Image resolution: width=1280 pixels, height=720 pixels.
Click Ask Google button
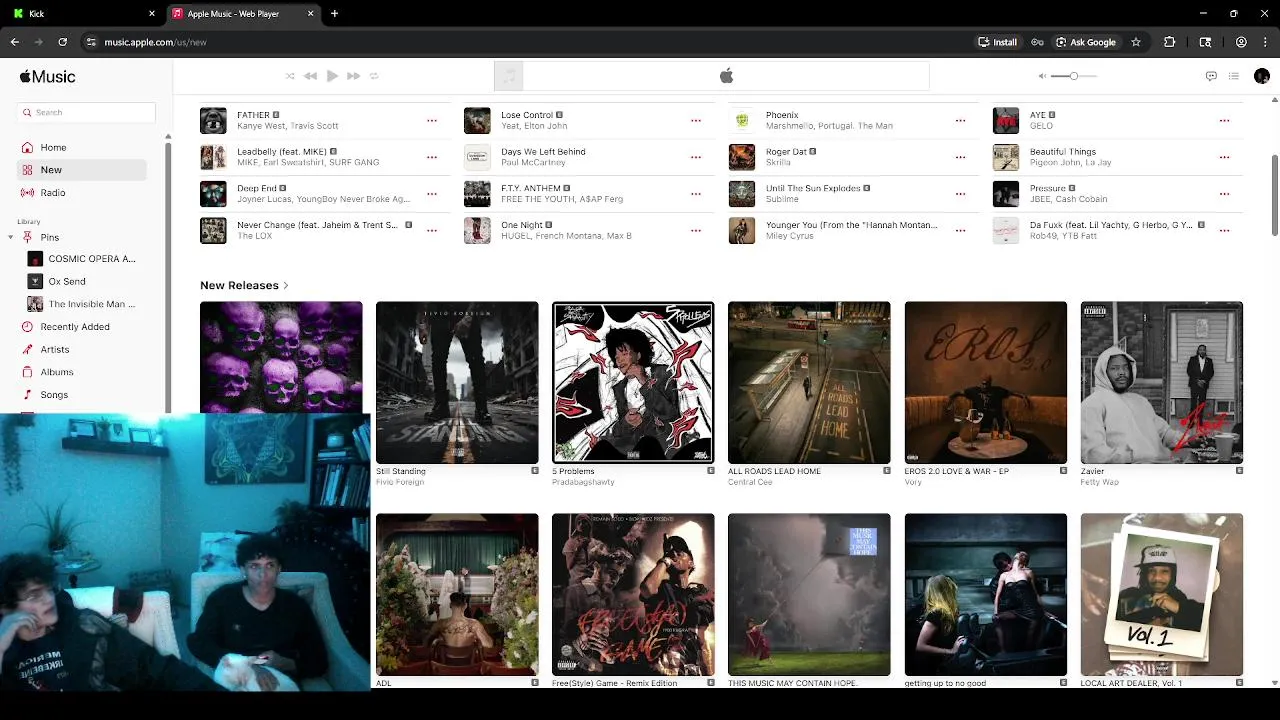1086,42
